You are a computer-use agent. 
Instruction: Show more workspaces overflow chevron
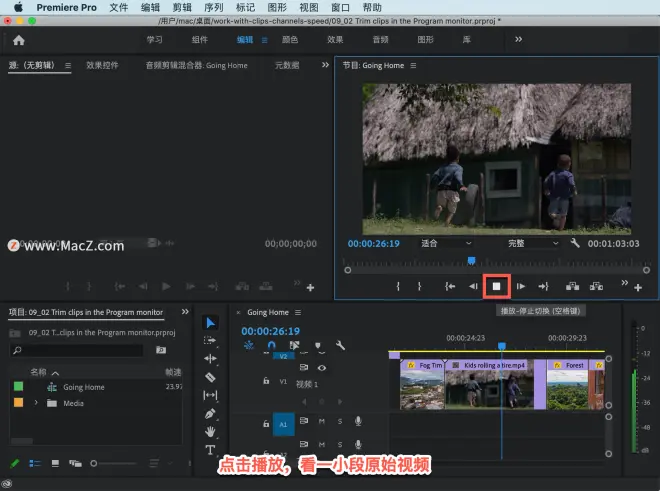click(x=519, y=39)
